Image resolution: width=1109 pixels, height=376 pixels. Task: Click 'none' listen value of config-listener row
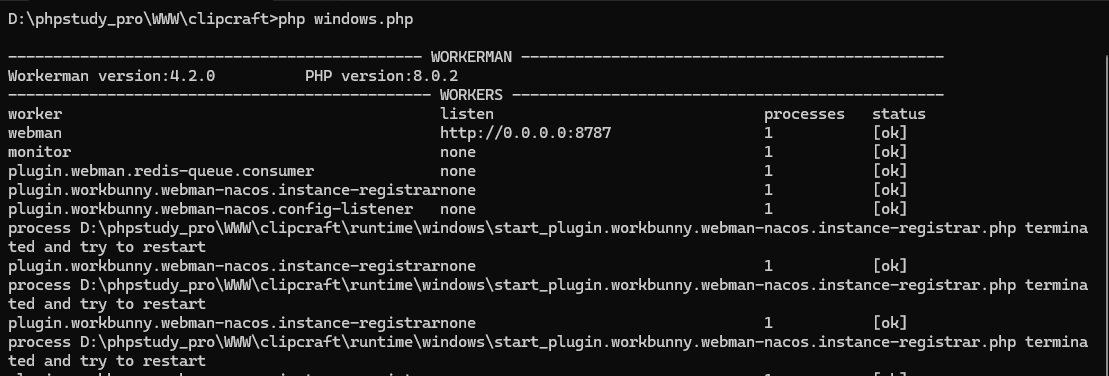tap(458, 209)
